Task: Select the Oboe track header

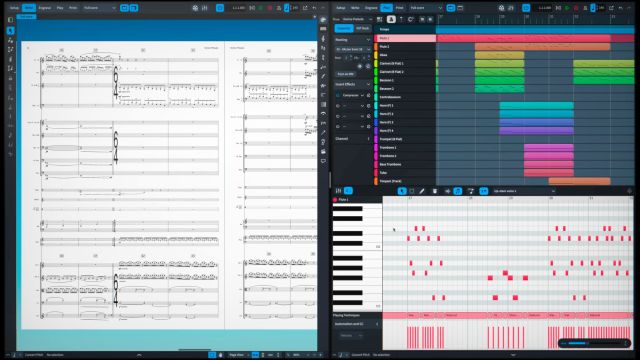Action: pyautogui.click(x=407, y=55)
